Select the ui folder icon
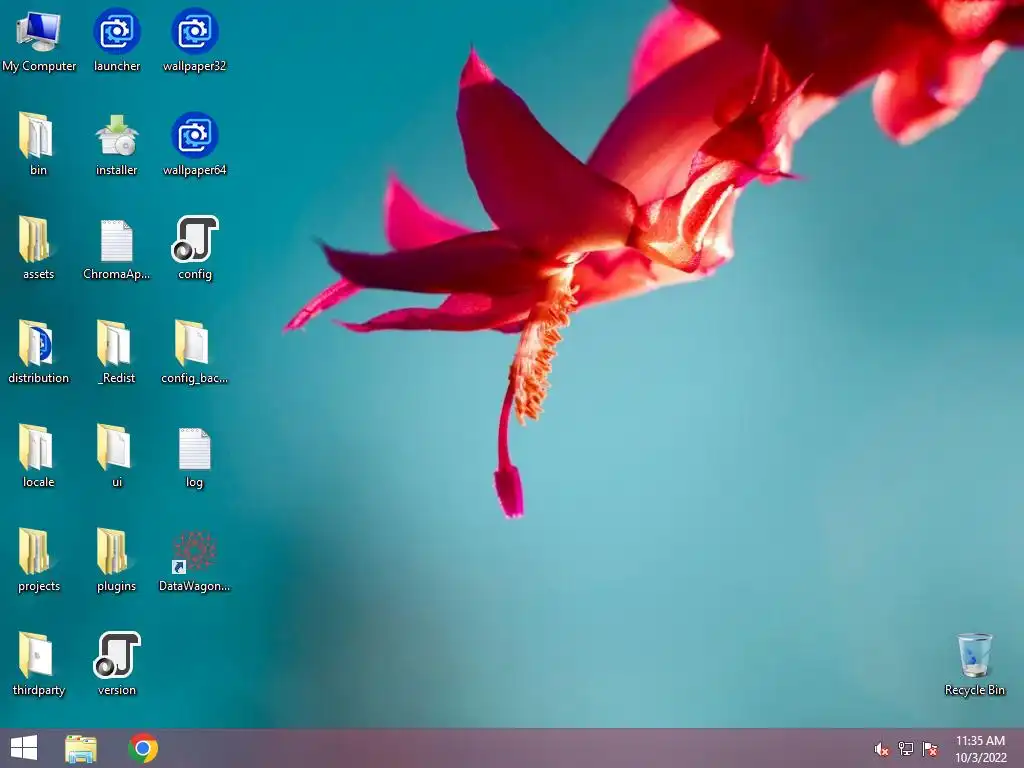The height and width of the screenshot is (768, 1024). click(x=117, y=456)
